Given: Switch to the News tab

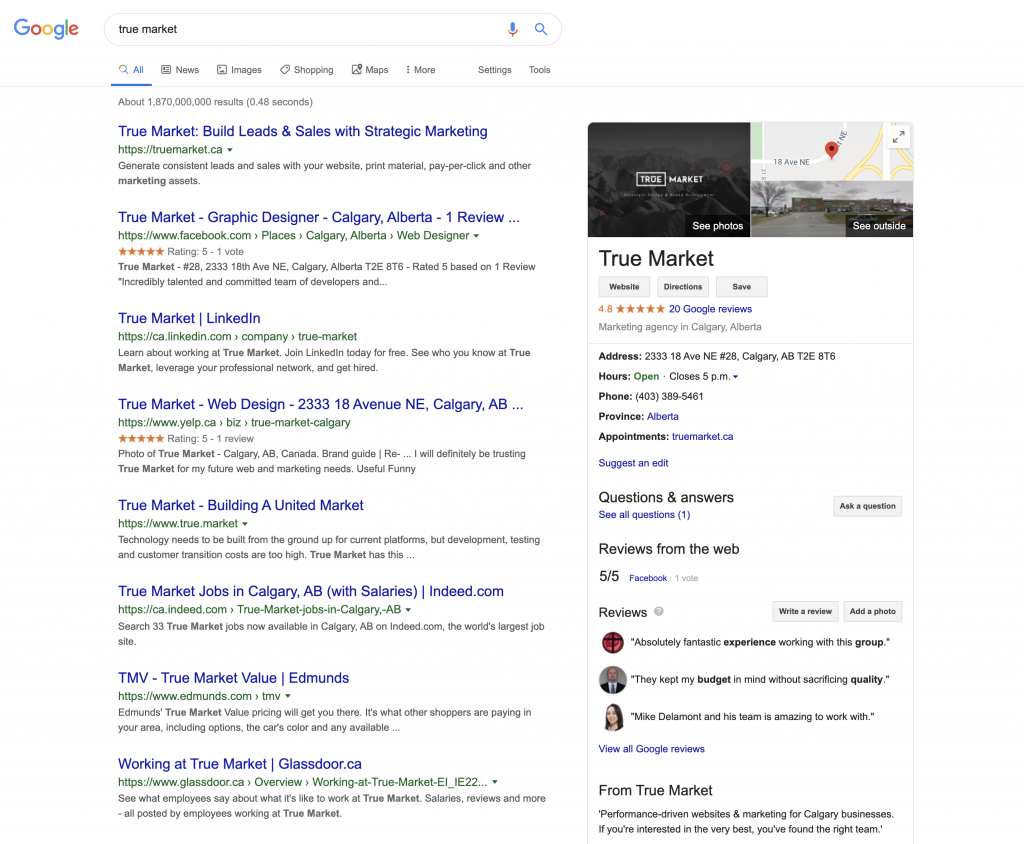Looking at the screenshot, I should (180, 70).
